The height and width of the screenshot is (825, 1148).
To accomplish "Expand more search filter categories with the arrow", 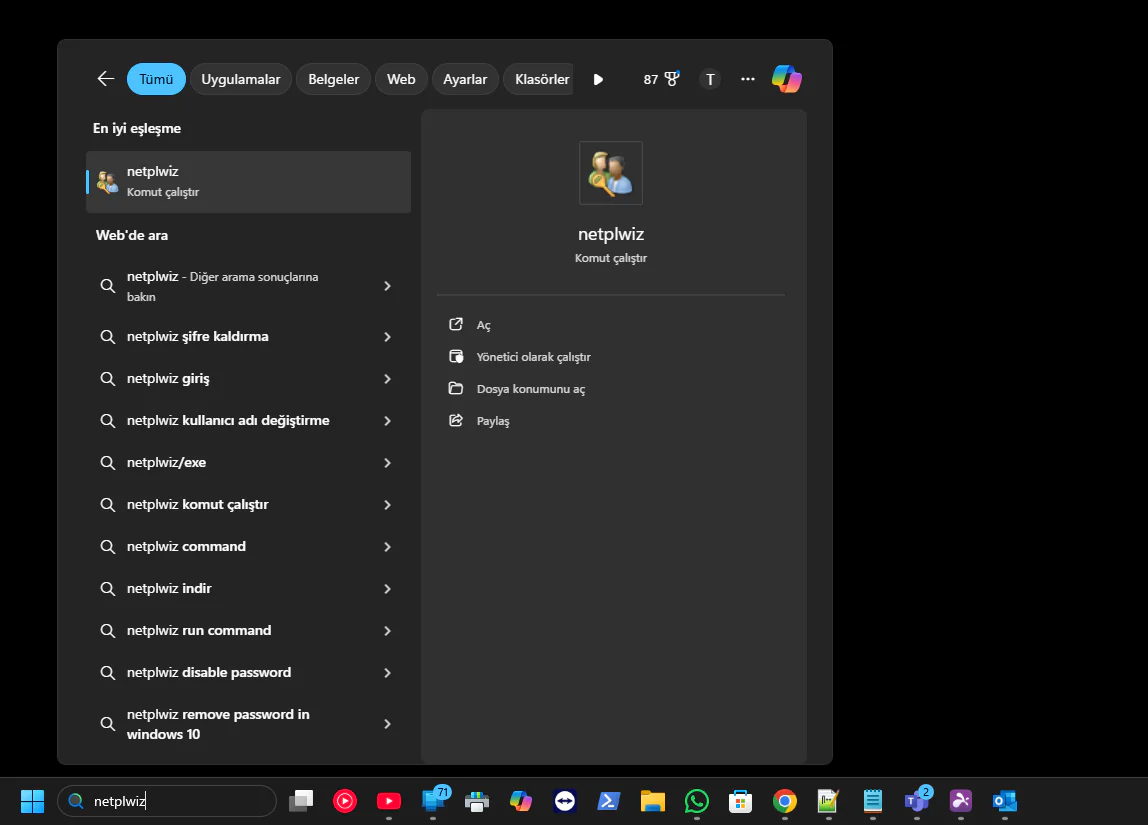I will click(x=597, y=79).
